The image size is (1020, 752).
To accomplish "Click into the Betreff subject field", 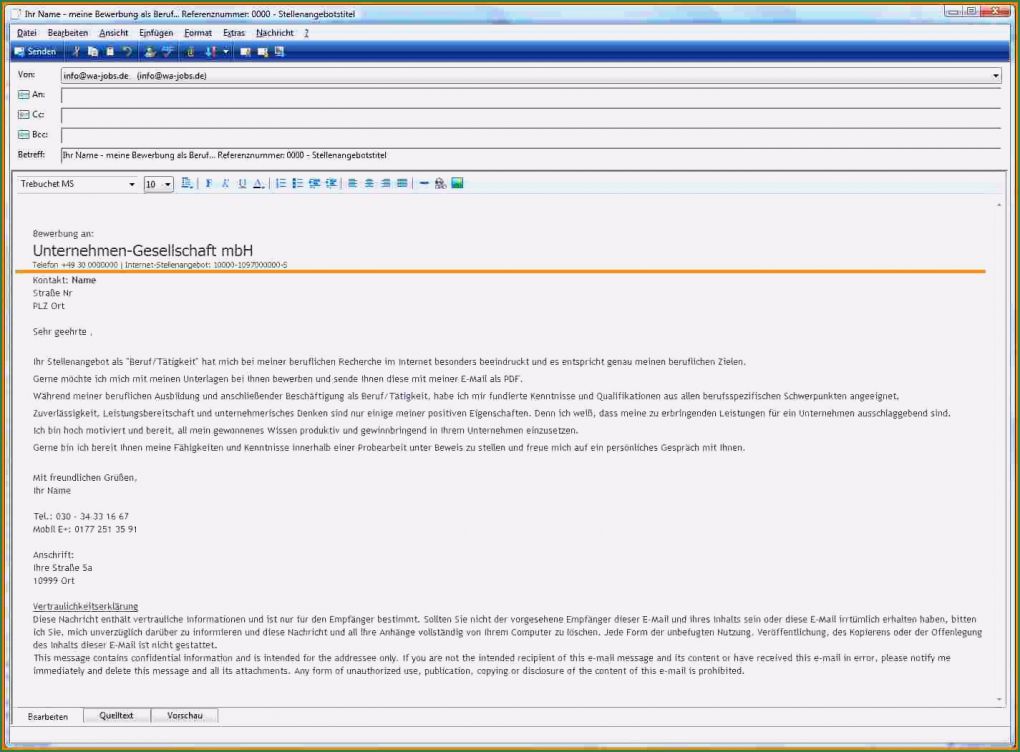I will coord(530,155).
